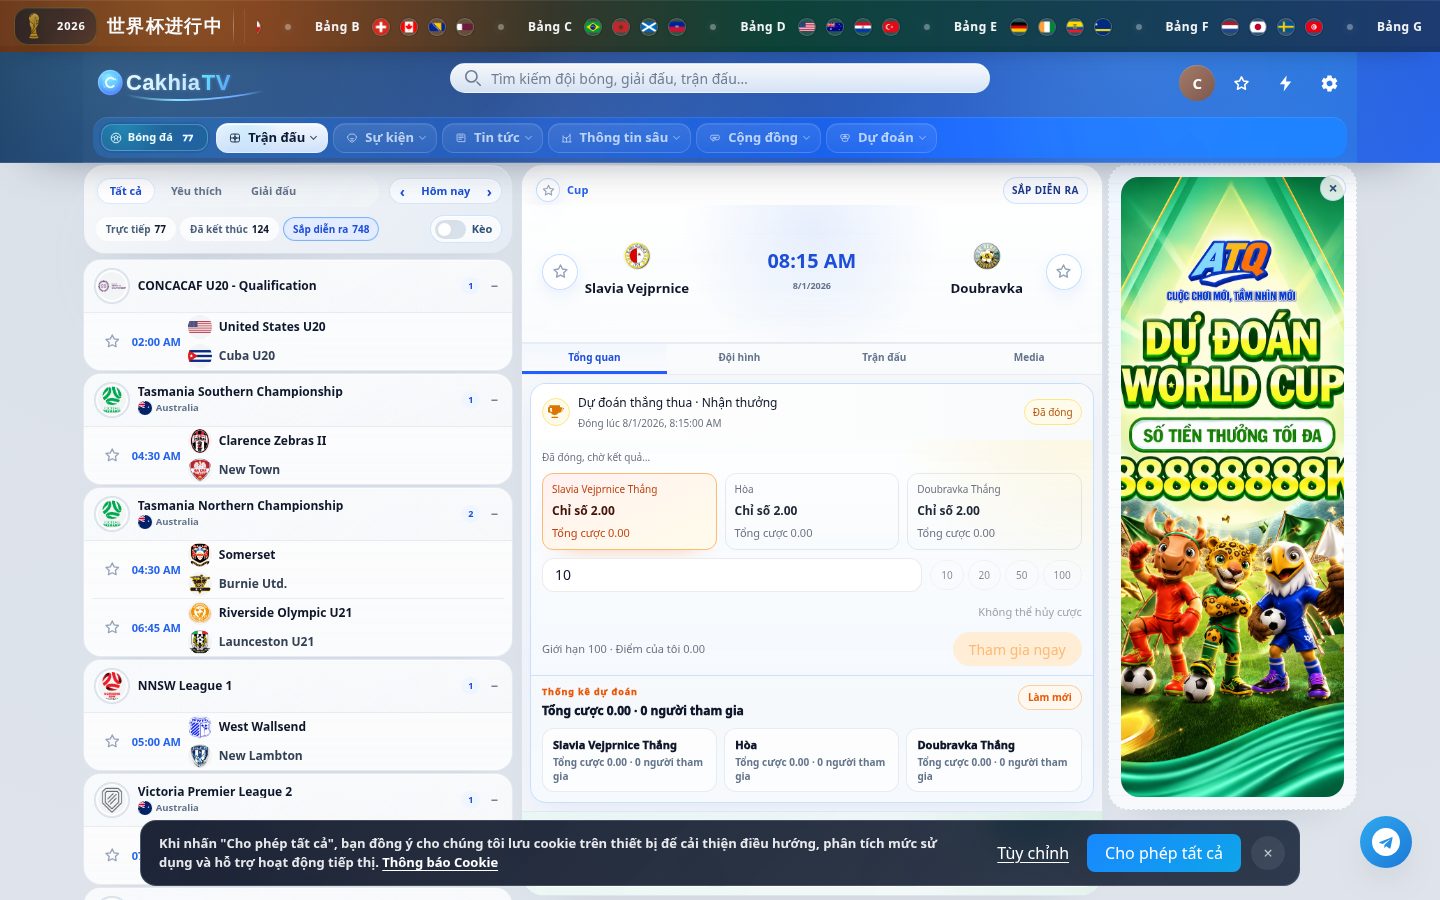Open the Trận đấu dropdown menu

click(272, 138)
